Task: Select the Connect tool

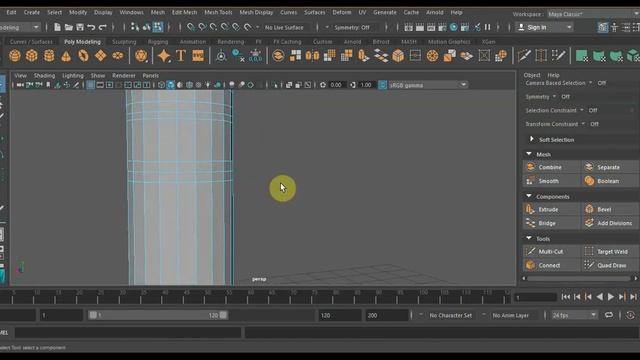Action: 551,265
